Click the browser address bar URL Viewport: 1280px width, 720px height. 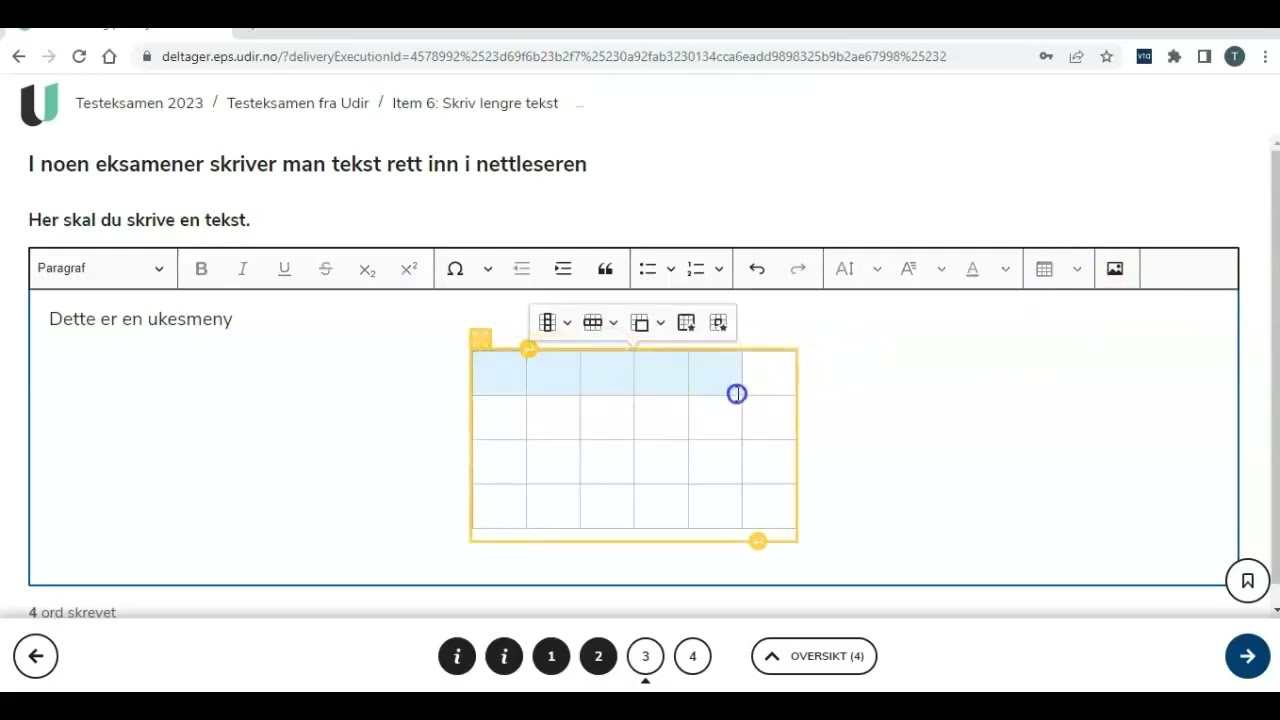(x=554, y=57)
